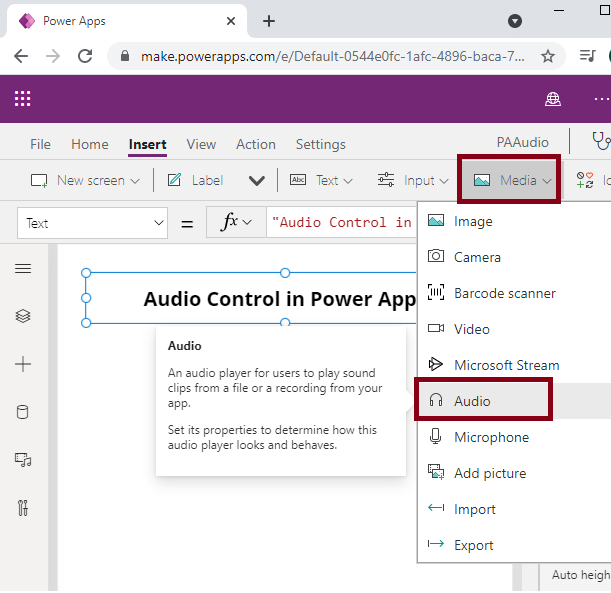Open the Text property selector dropdown
Image resolution: width=611 pixels, height=593 pixels.
coord(92,223)
